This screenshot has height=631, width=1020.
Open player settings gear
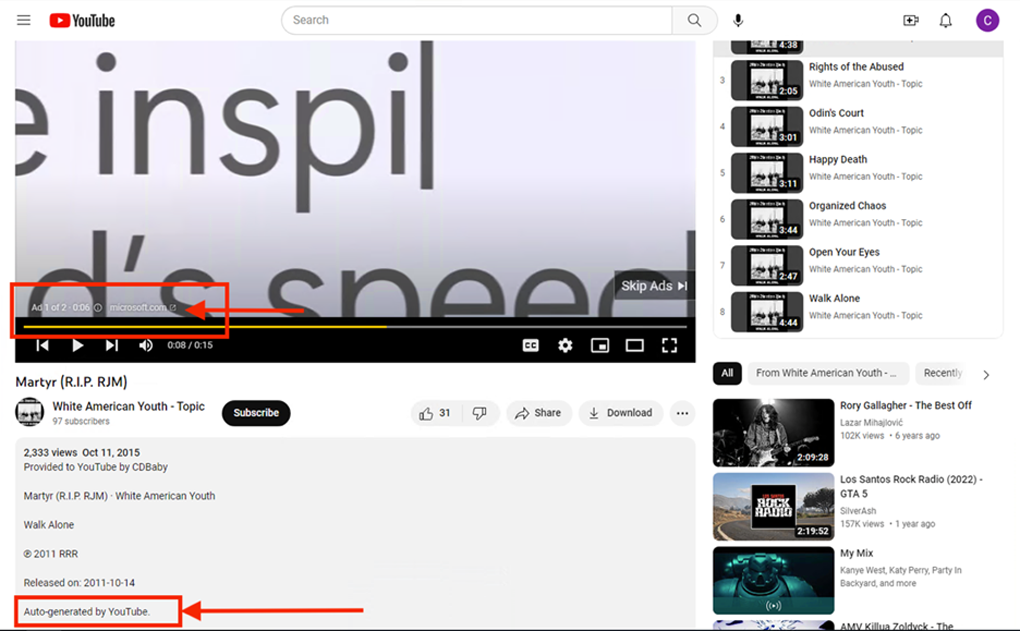(565, 345)
